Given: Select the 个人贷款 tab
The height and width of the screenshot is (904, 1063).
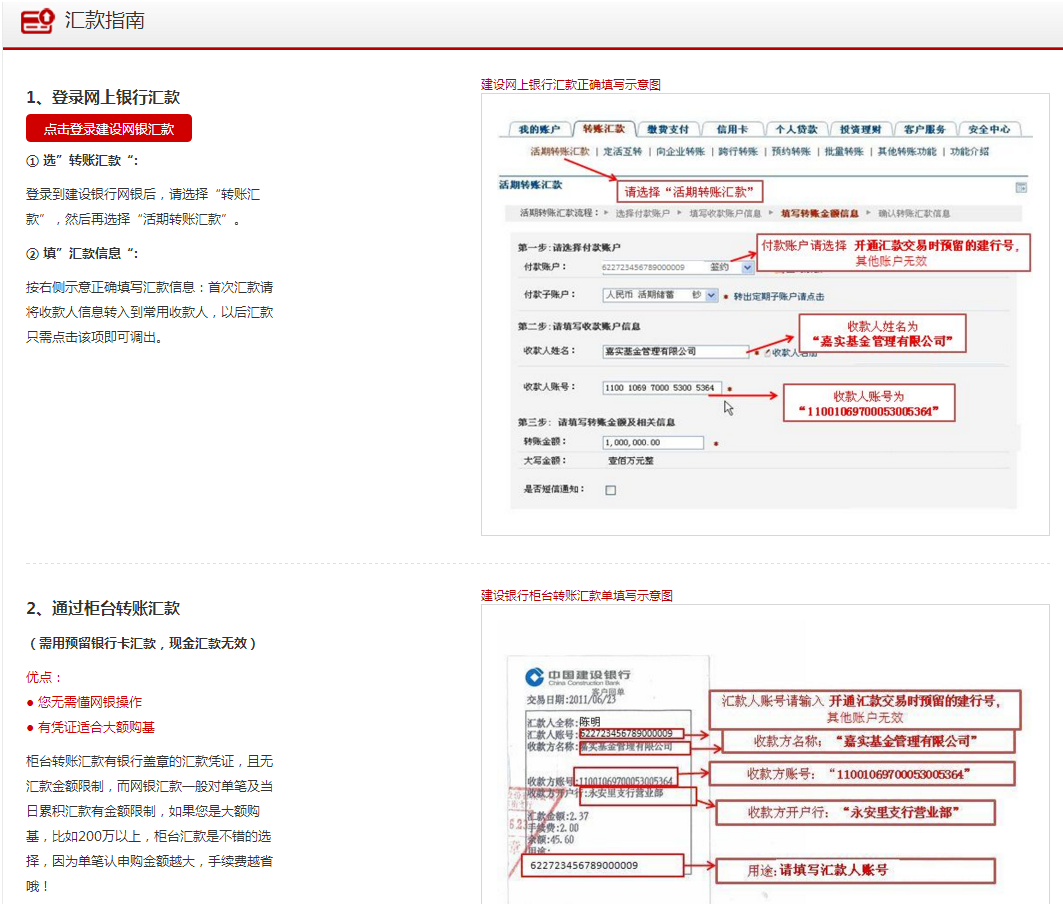Looking at the screenshot, I should click(x=796, y=129).
